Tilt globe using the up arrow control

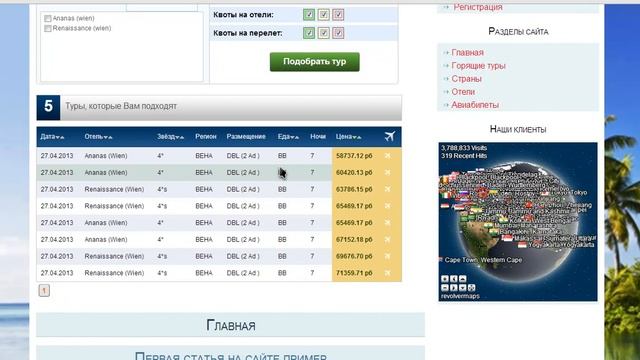point(462,279)
